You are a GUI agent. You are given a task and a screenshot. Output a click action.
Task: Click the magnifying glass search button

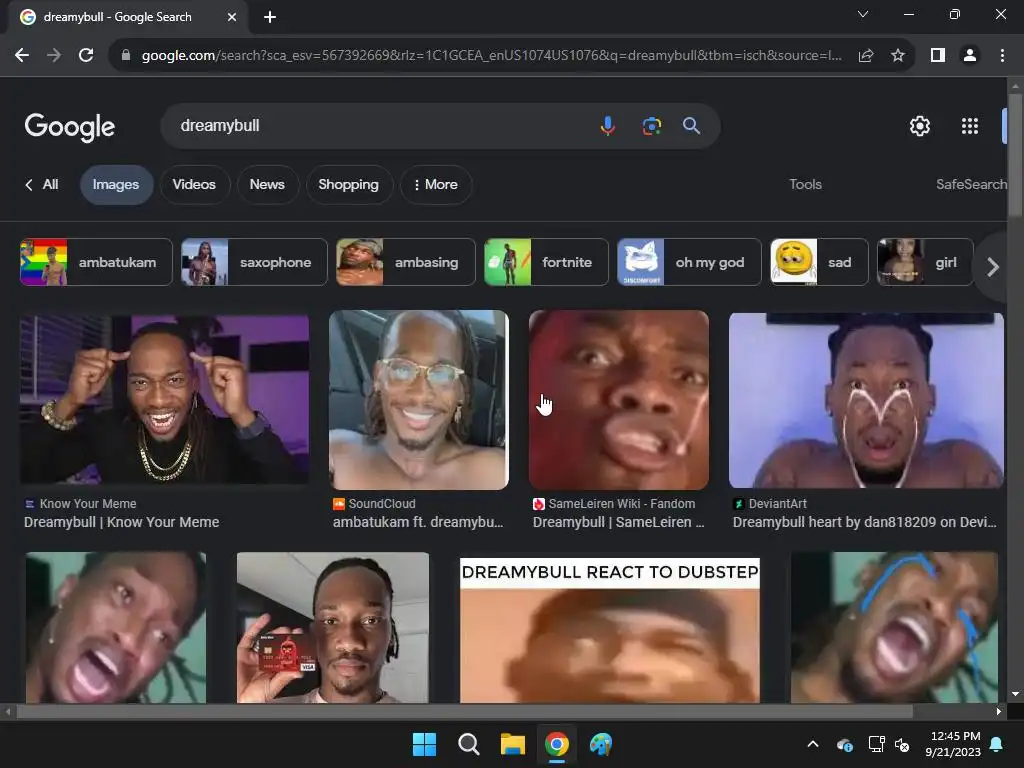tap(692, 125)
